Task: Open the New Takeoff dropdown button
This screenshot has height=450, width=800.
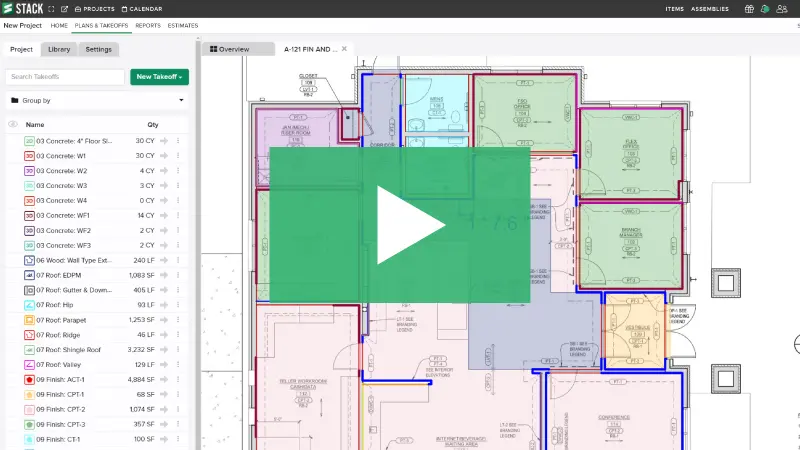Action: coord(159,77)
